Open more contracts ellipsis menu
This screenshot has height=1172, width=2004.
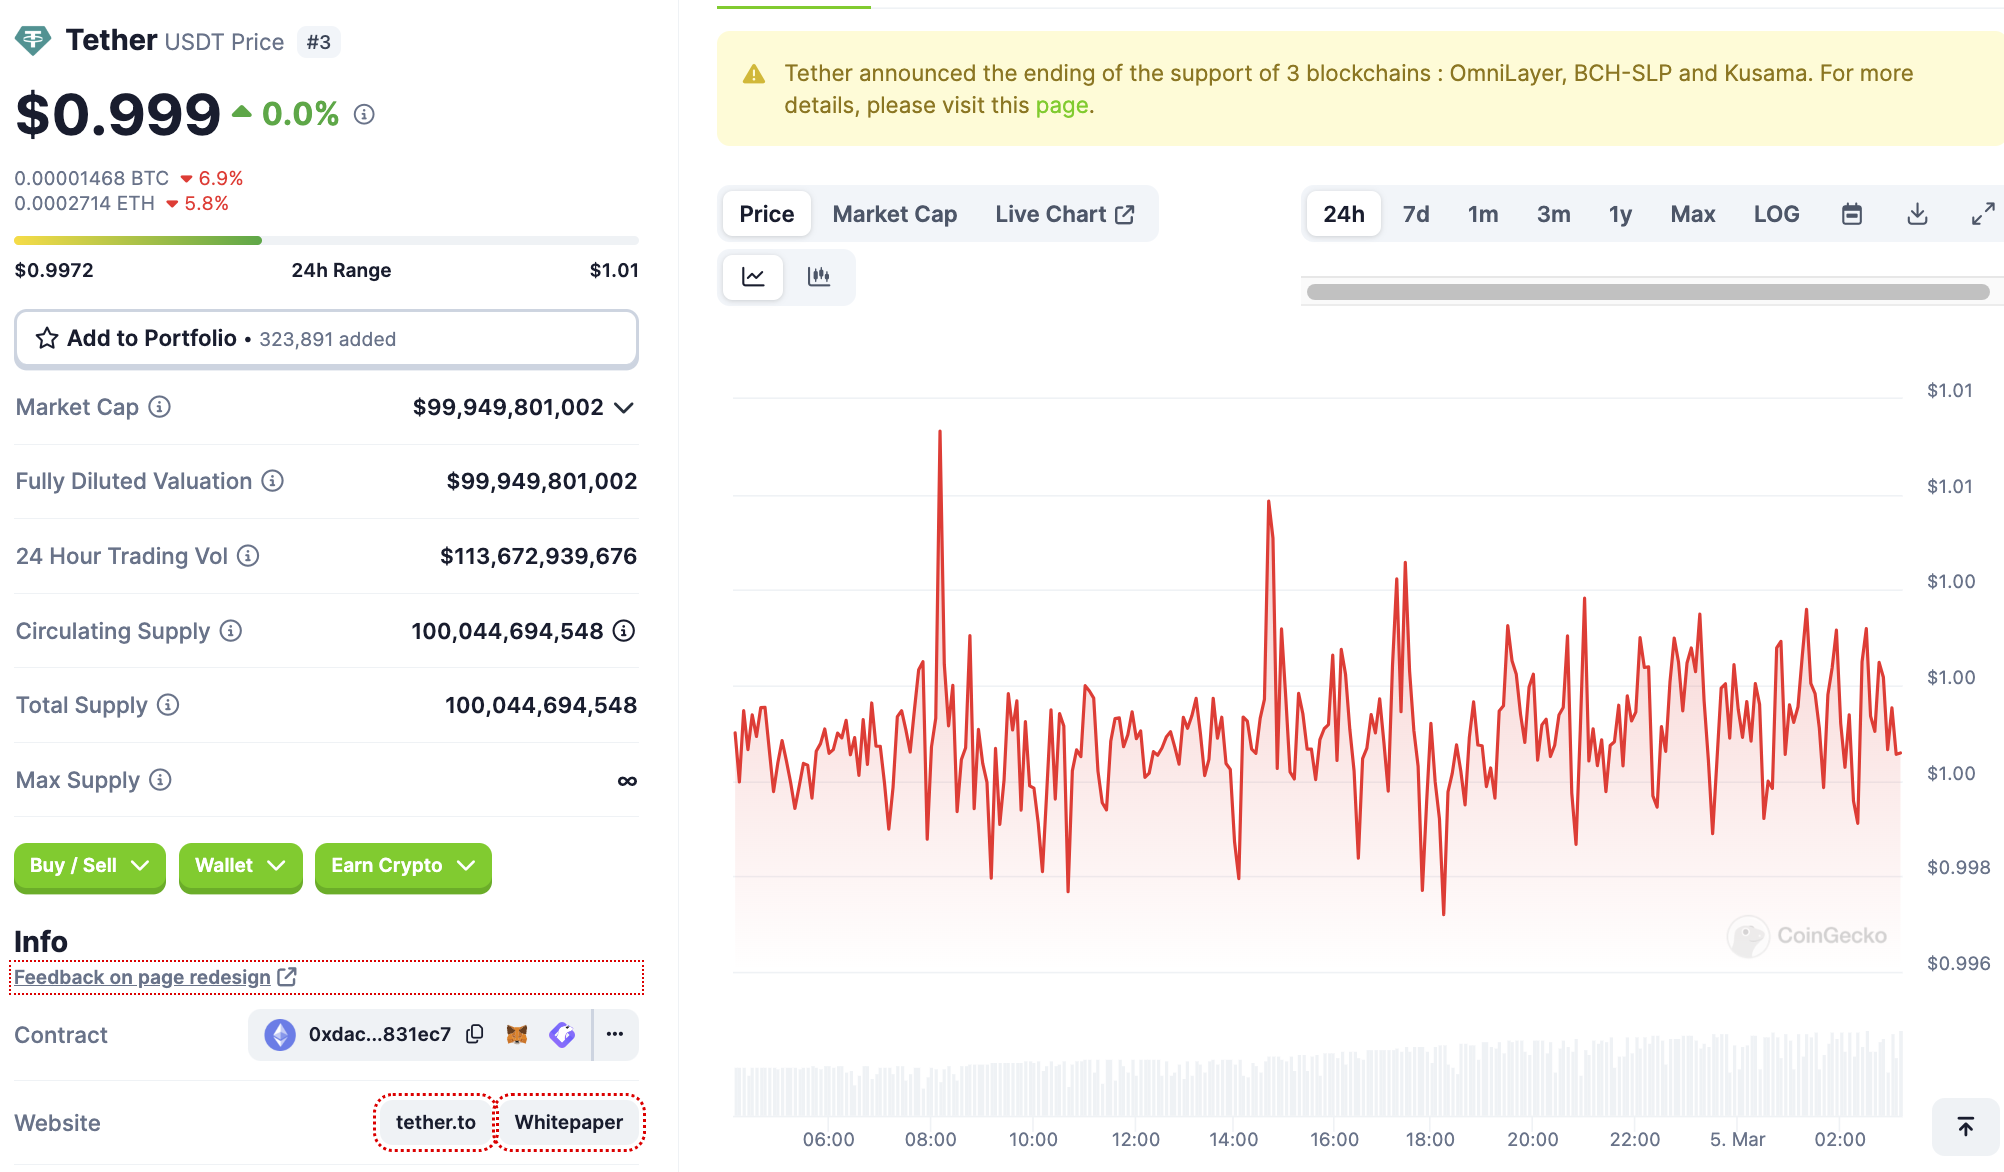615,1034
